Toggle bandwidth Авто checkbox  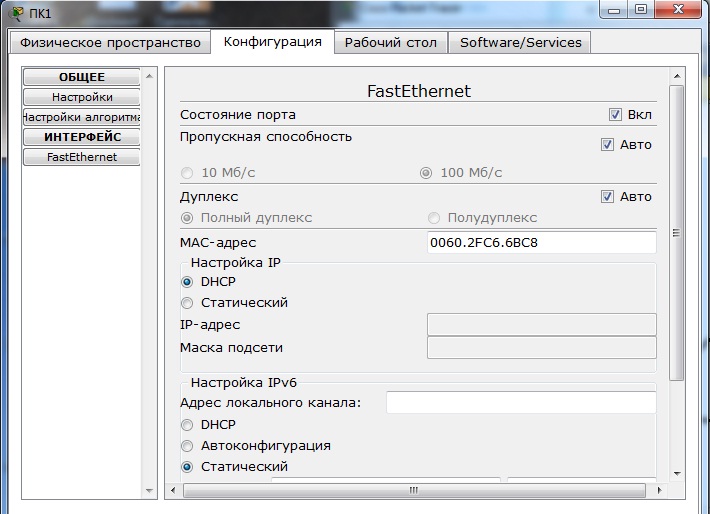coord(607,144)
